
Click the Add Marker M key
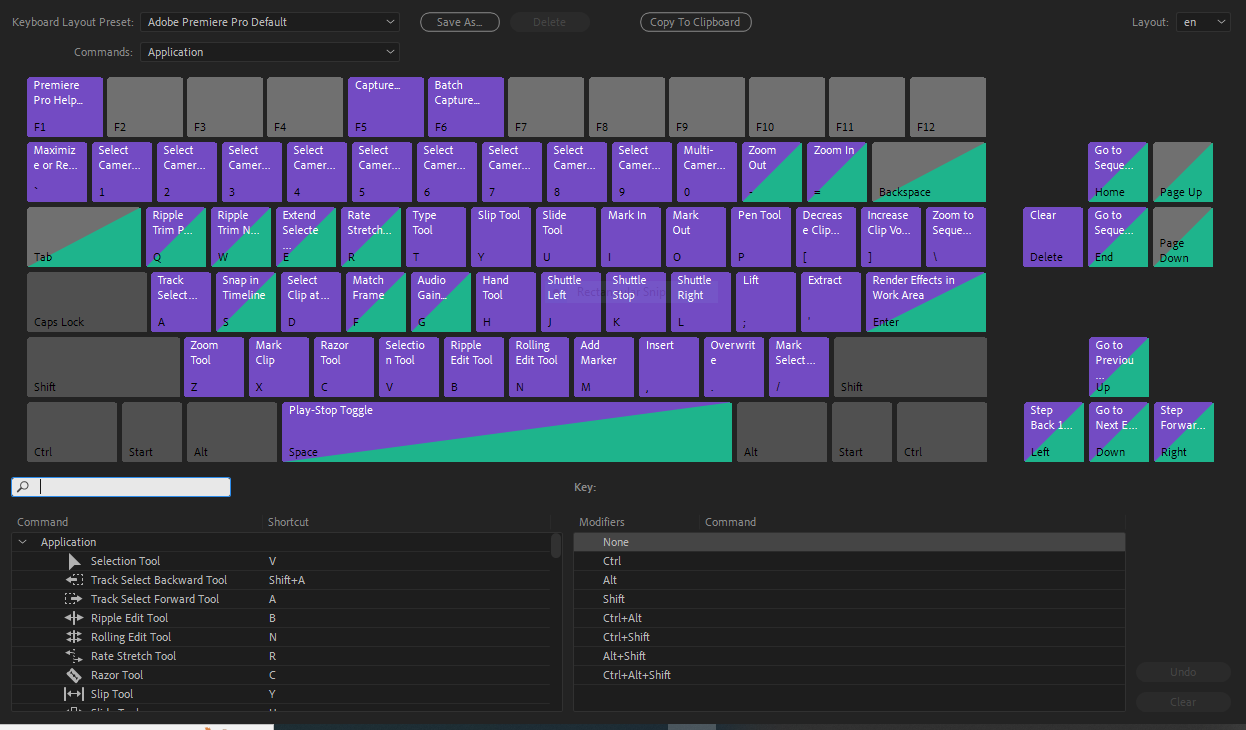pos(604,367)
